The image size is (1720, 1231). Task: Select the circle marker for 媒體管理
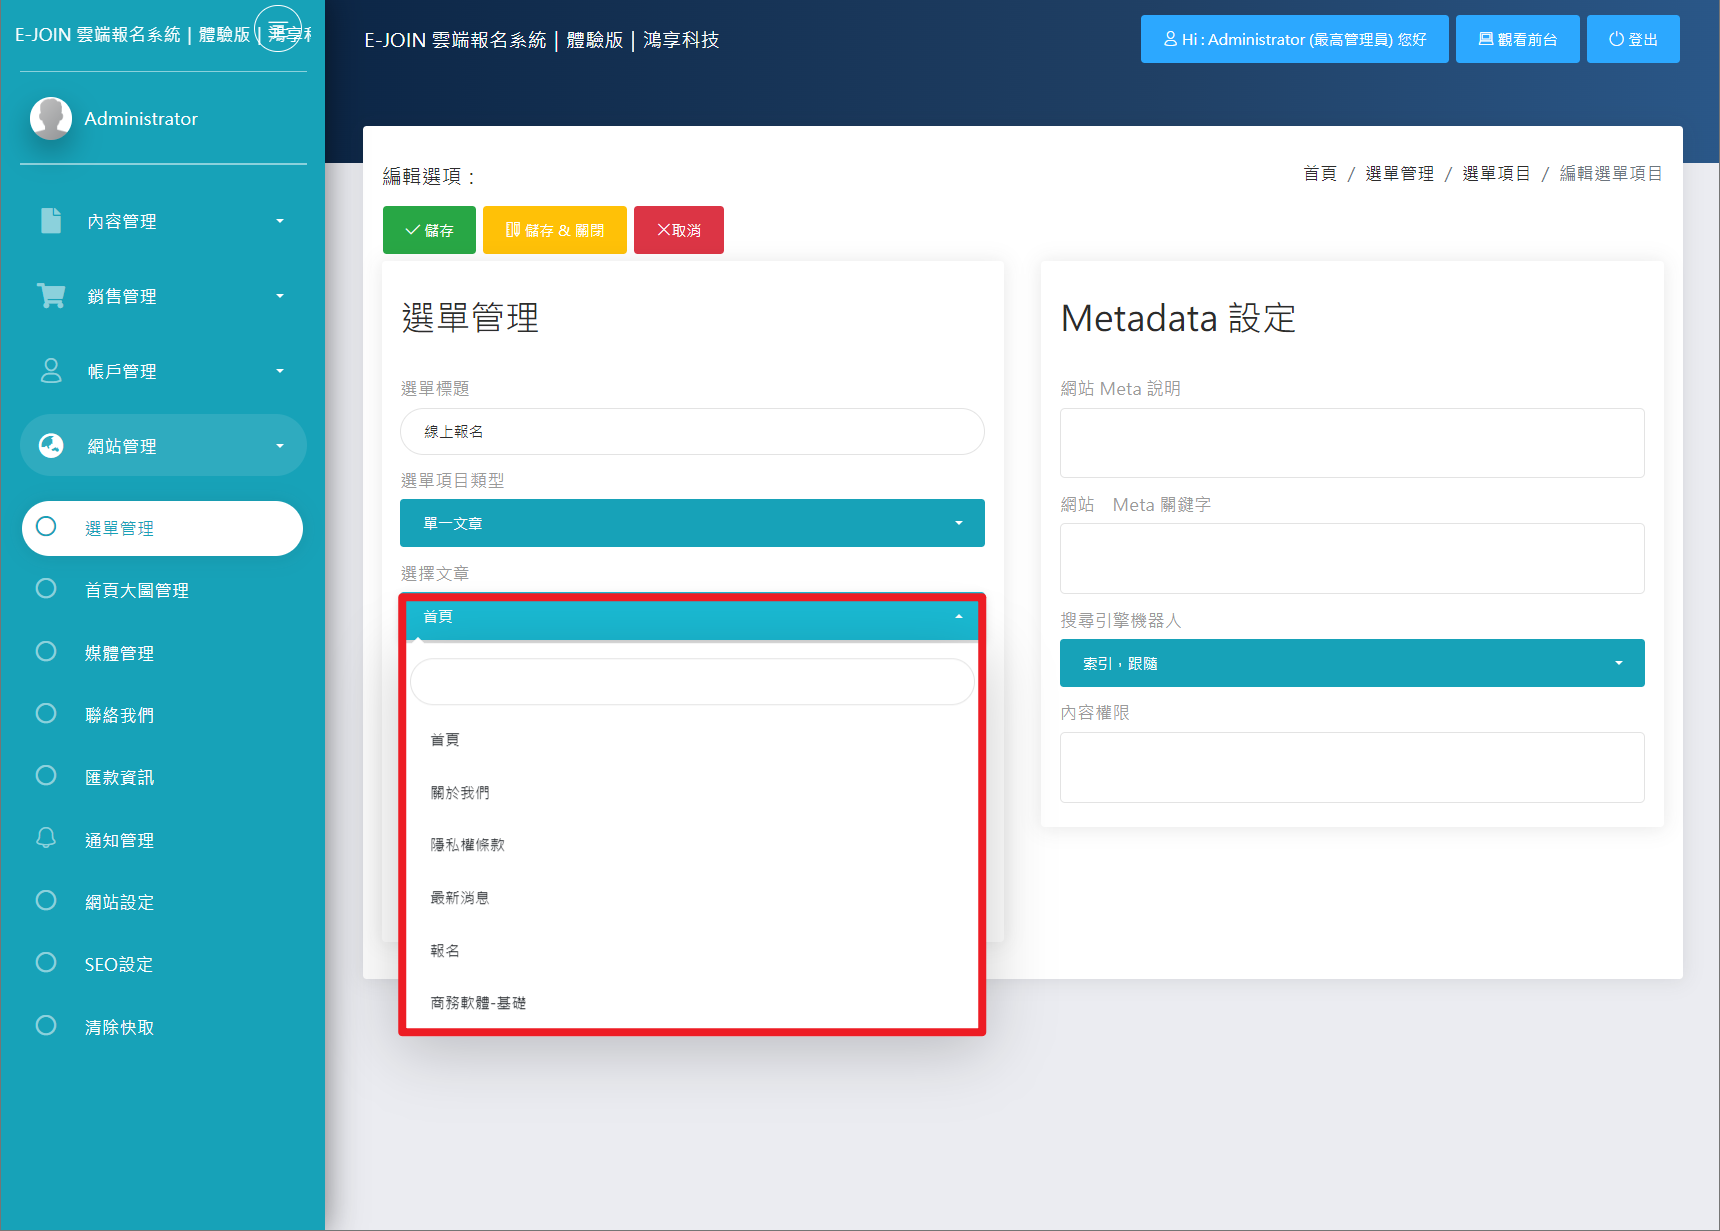(46, 652)
